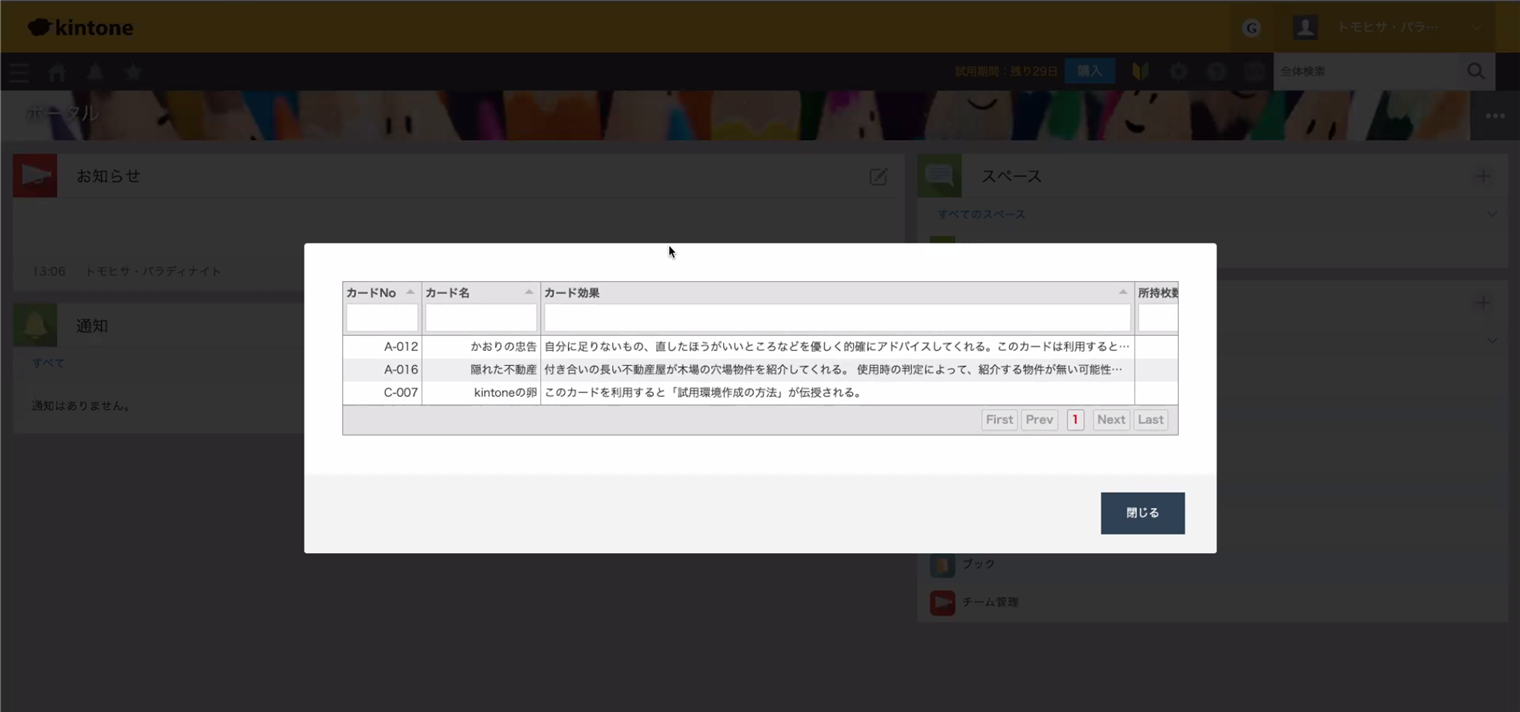
Task: Click the すべて link under 通知
Action: [48, 363]
